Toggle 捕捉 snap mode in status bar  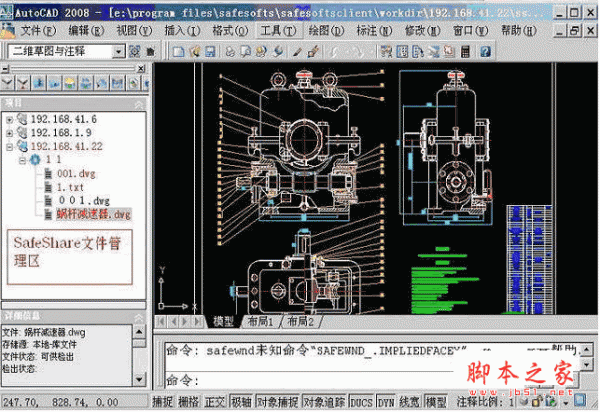click(163, 402)
